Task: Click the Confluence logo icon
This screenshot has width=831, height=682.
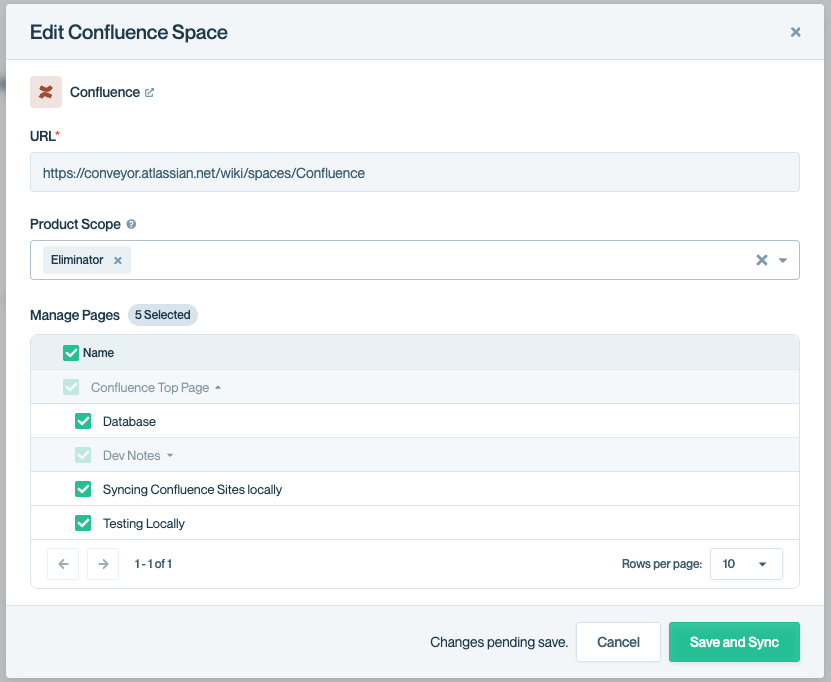Action: click(46, 92)
